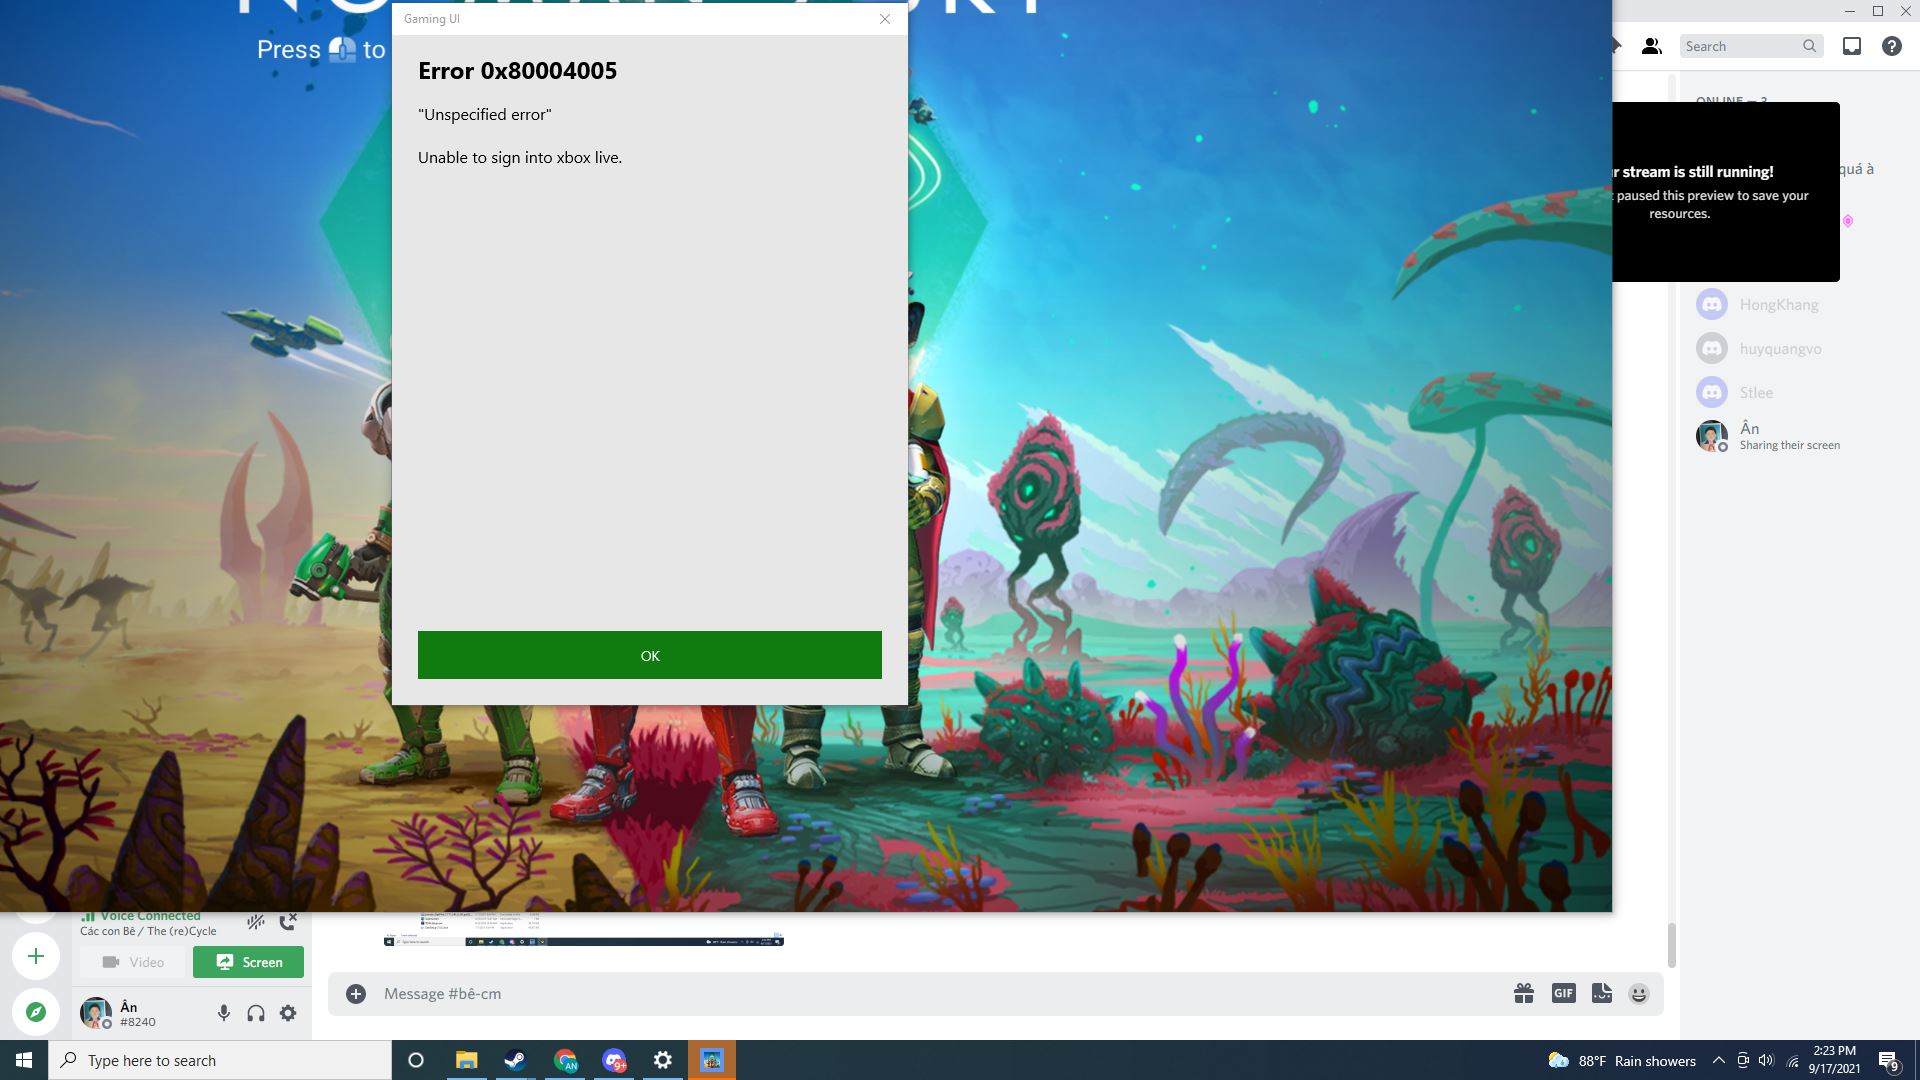Show hidden icons in the system tray
Screen dimensions: 1920x1080
click(1718, 1060)
